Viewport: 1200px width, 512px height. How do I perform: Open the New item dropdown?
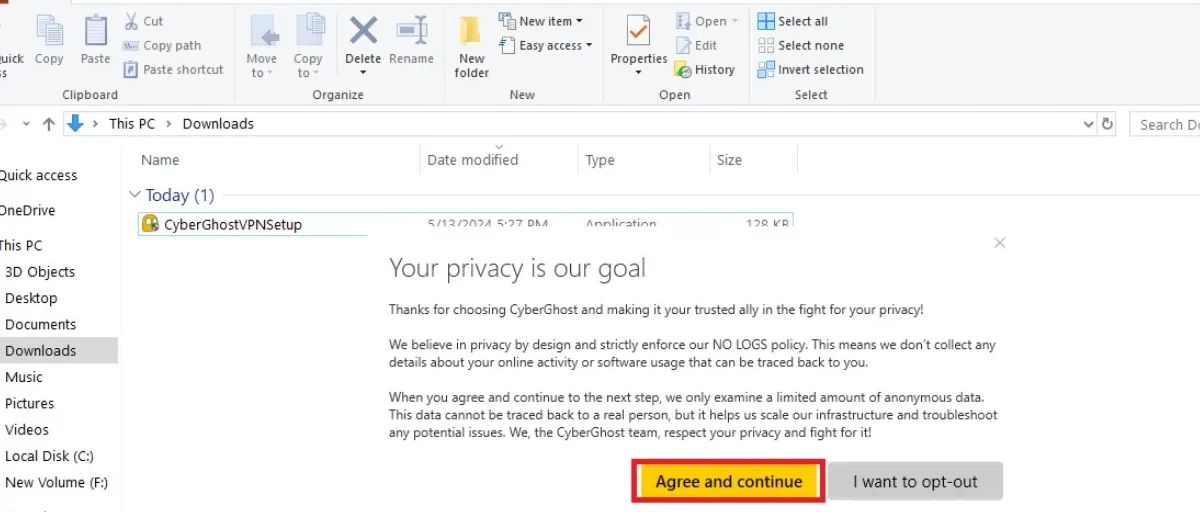click(540, 21)
